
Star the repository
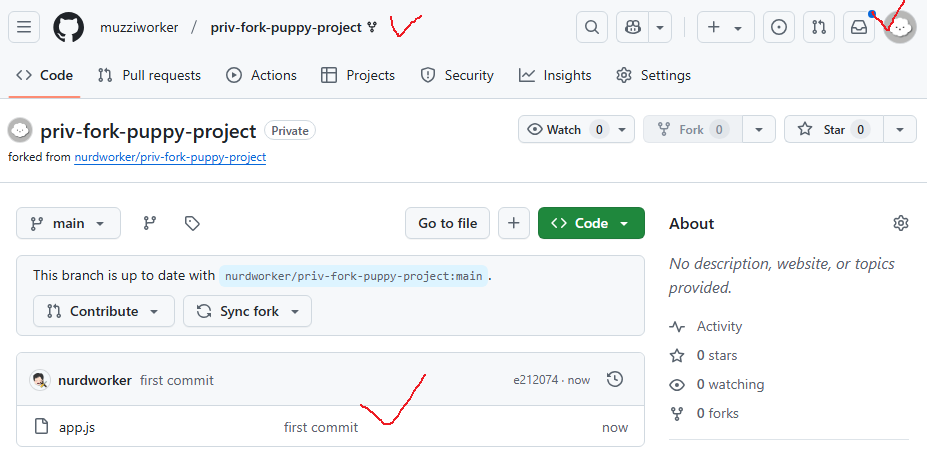834,130
